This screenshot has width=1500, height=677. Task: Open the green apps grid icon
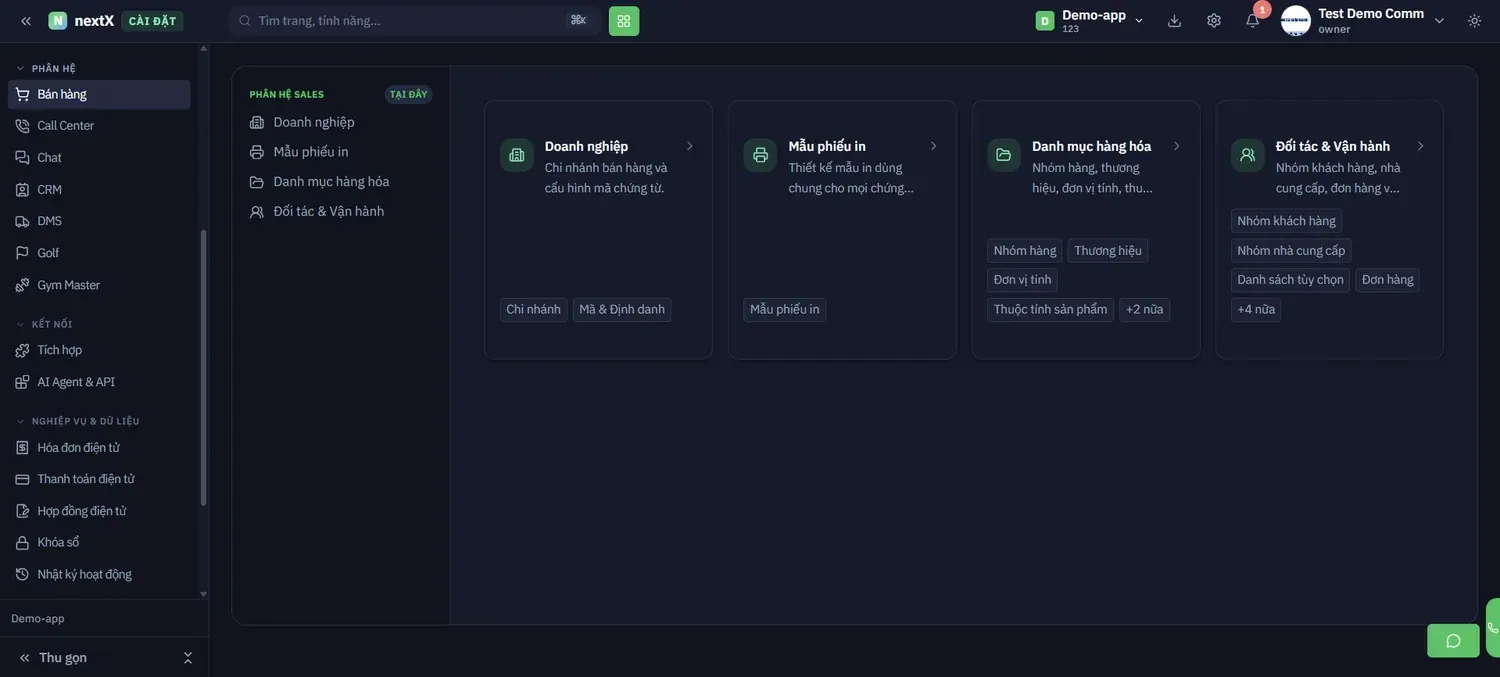point(624,21)
